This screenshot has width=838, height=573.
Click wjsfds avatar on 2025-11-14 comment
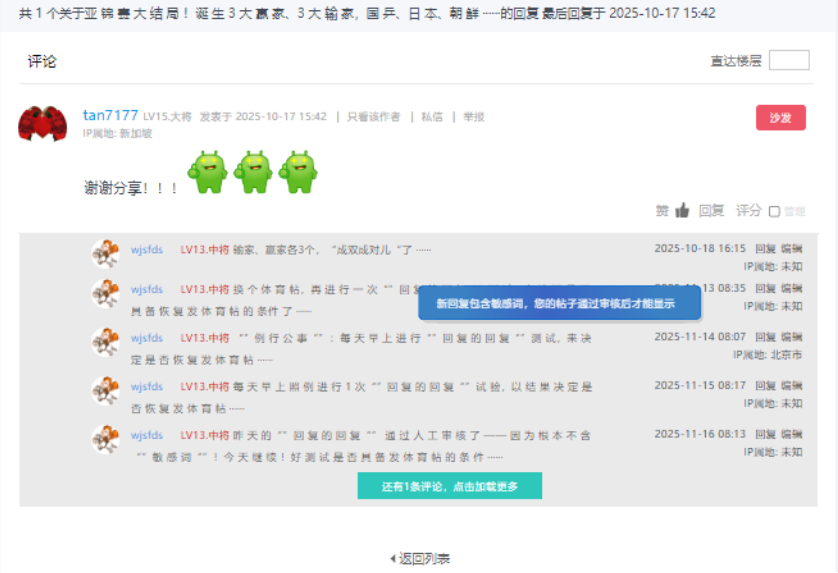pyautogui.click(x=105, y=342)
